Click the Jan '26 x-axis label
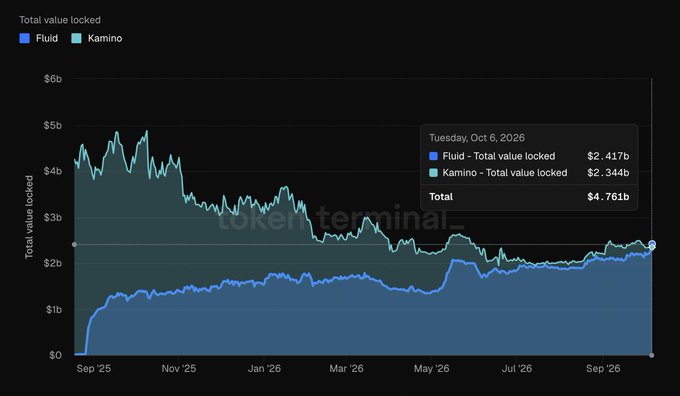Screen dimensions: 680x396 coord(264,369)
